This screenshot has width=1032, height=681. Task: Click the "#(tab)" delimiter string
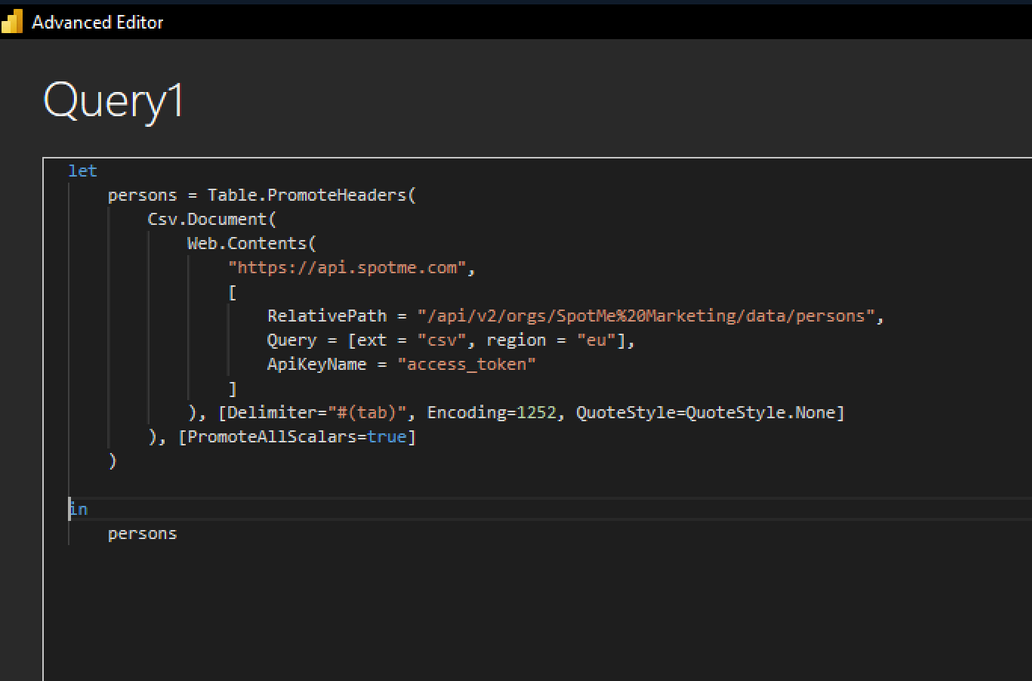point(367,413)
